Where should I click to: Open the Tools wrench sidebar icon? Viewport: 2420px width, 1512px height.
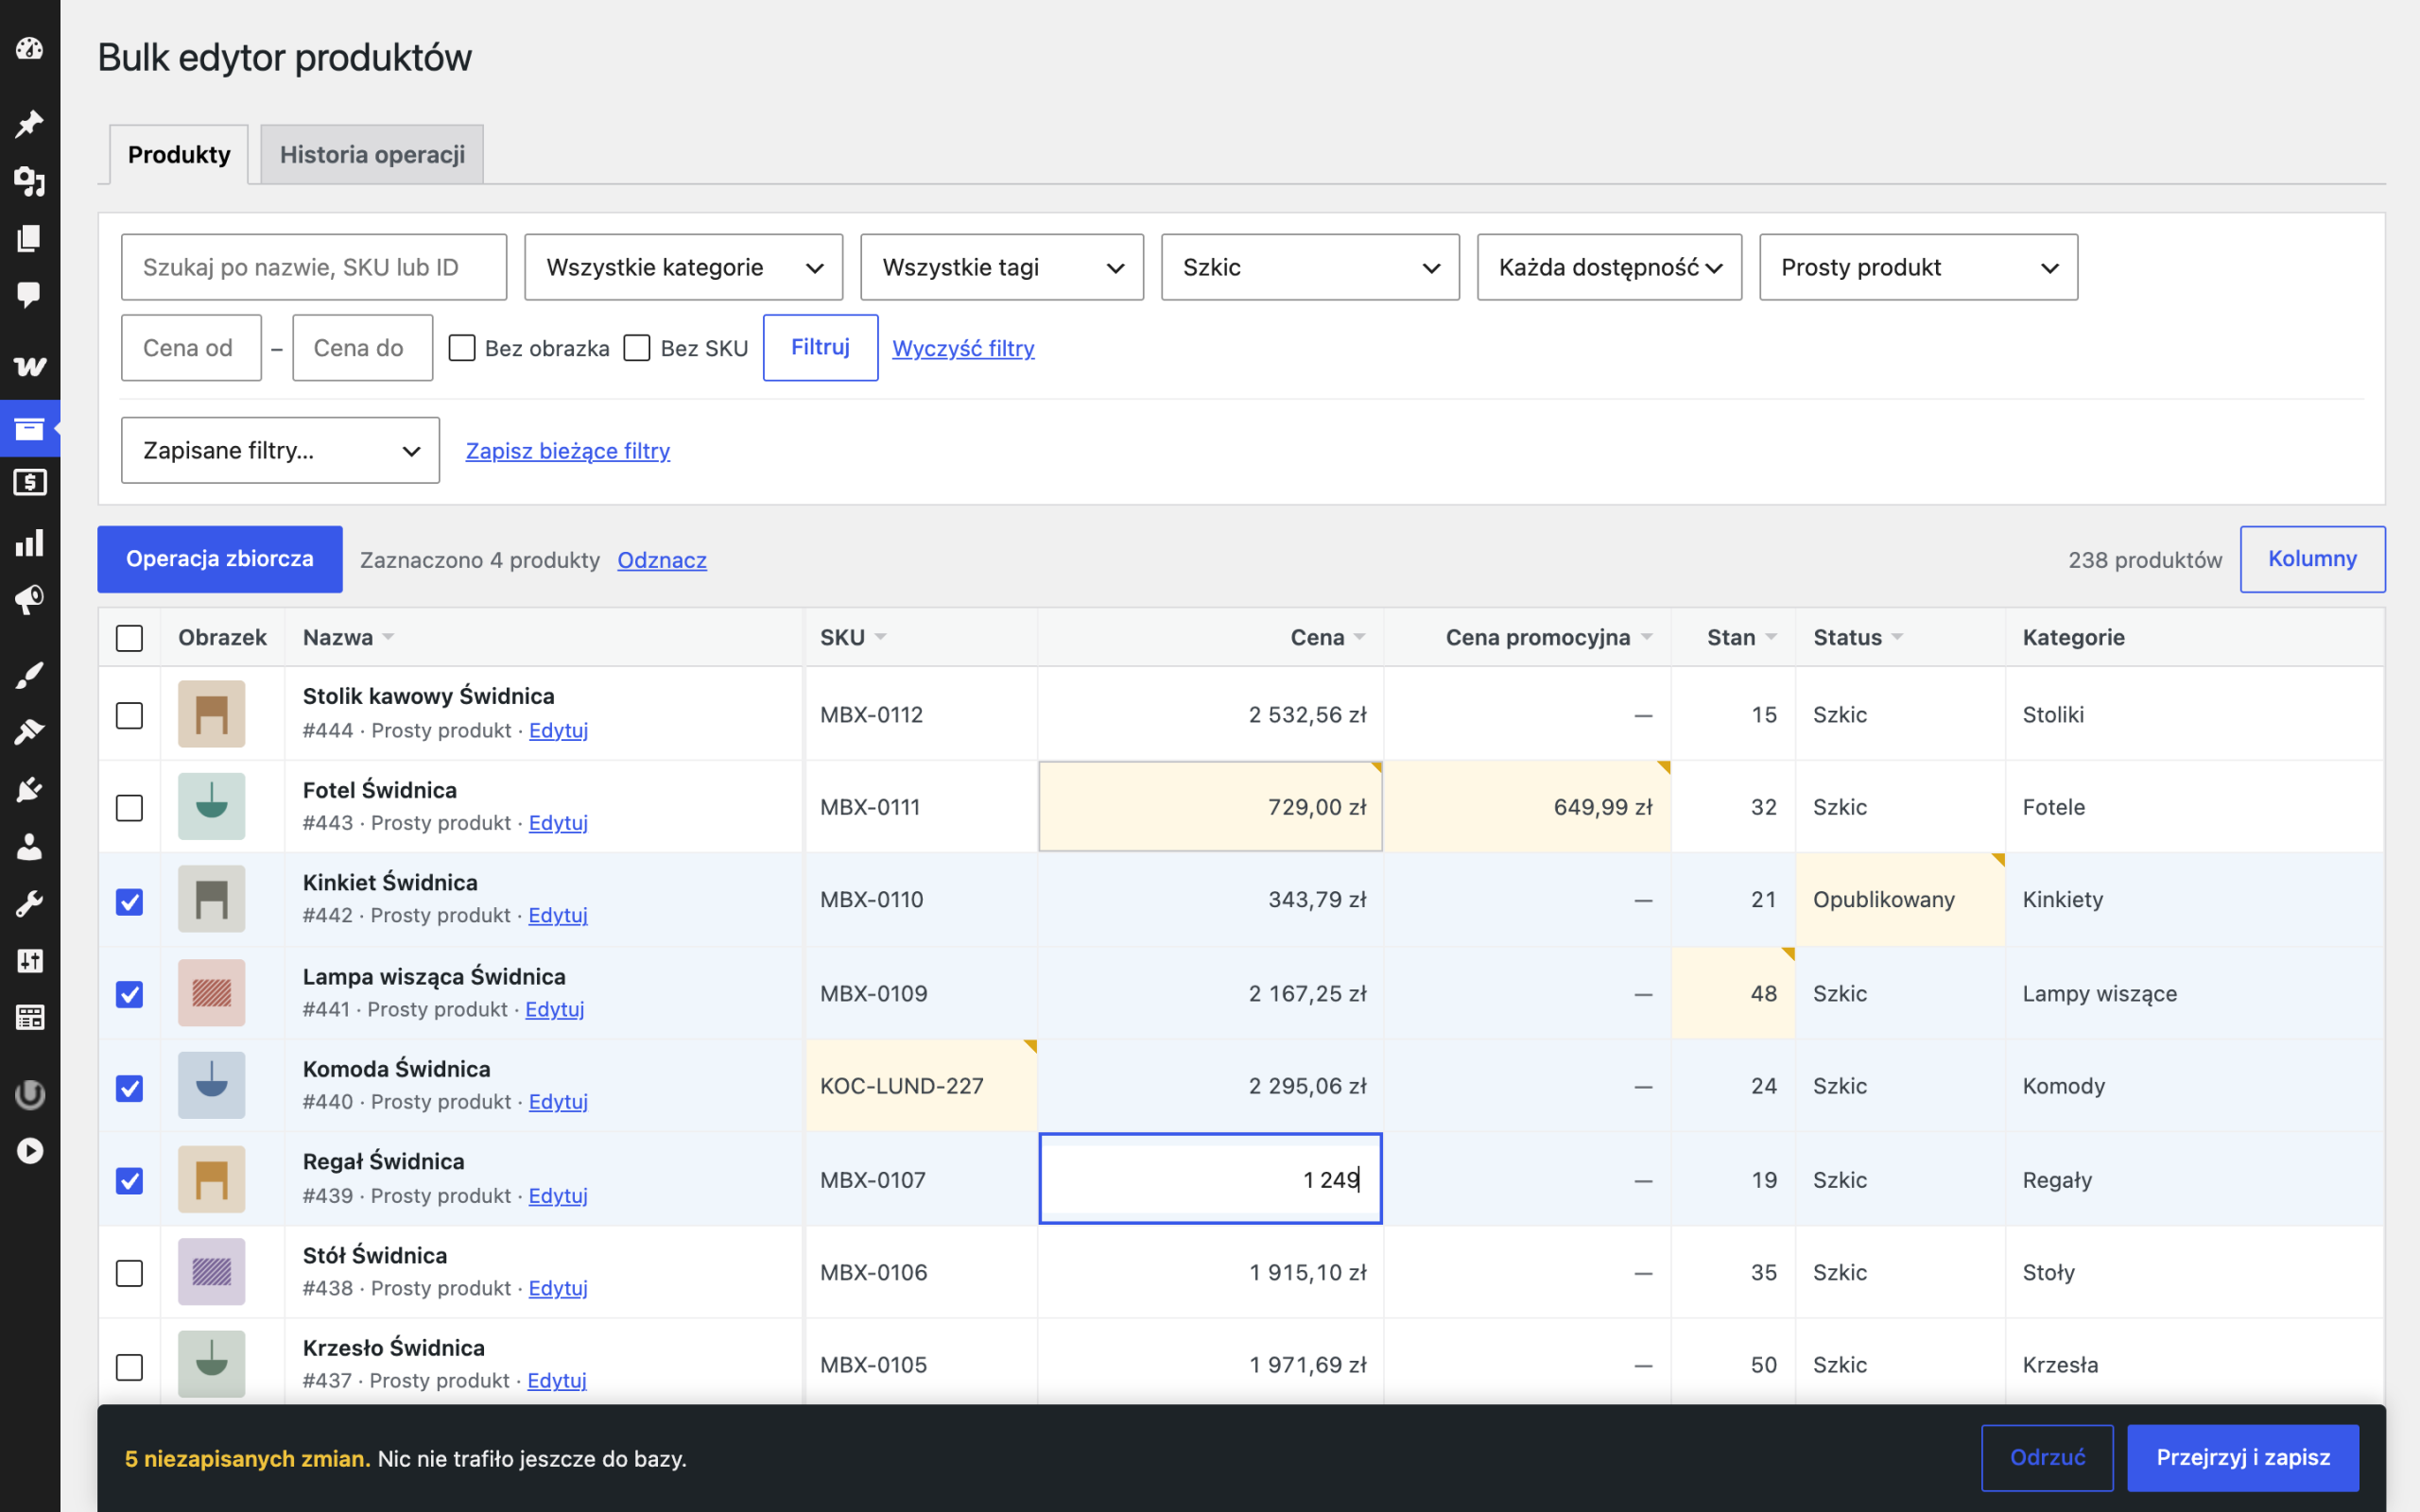pyautogui.click(x=29, y=904)
